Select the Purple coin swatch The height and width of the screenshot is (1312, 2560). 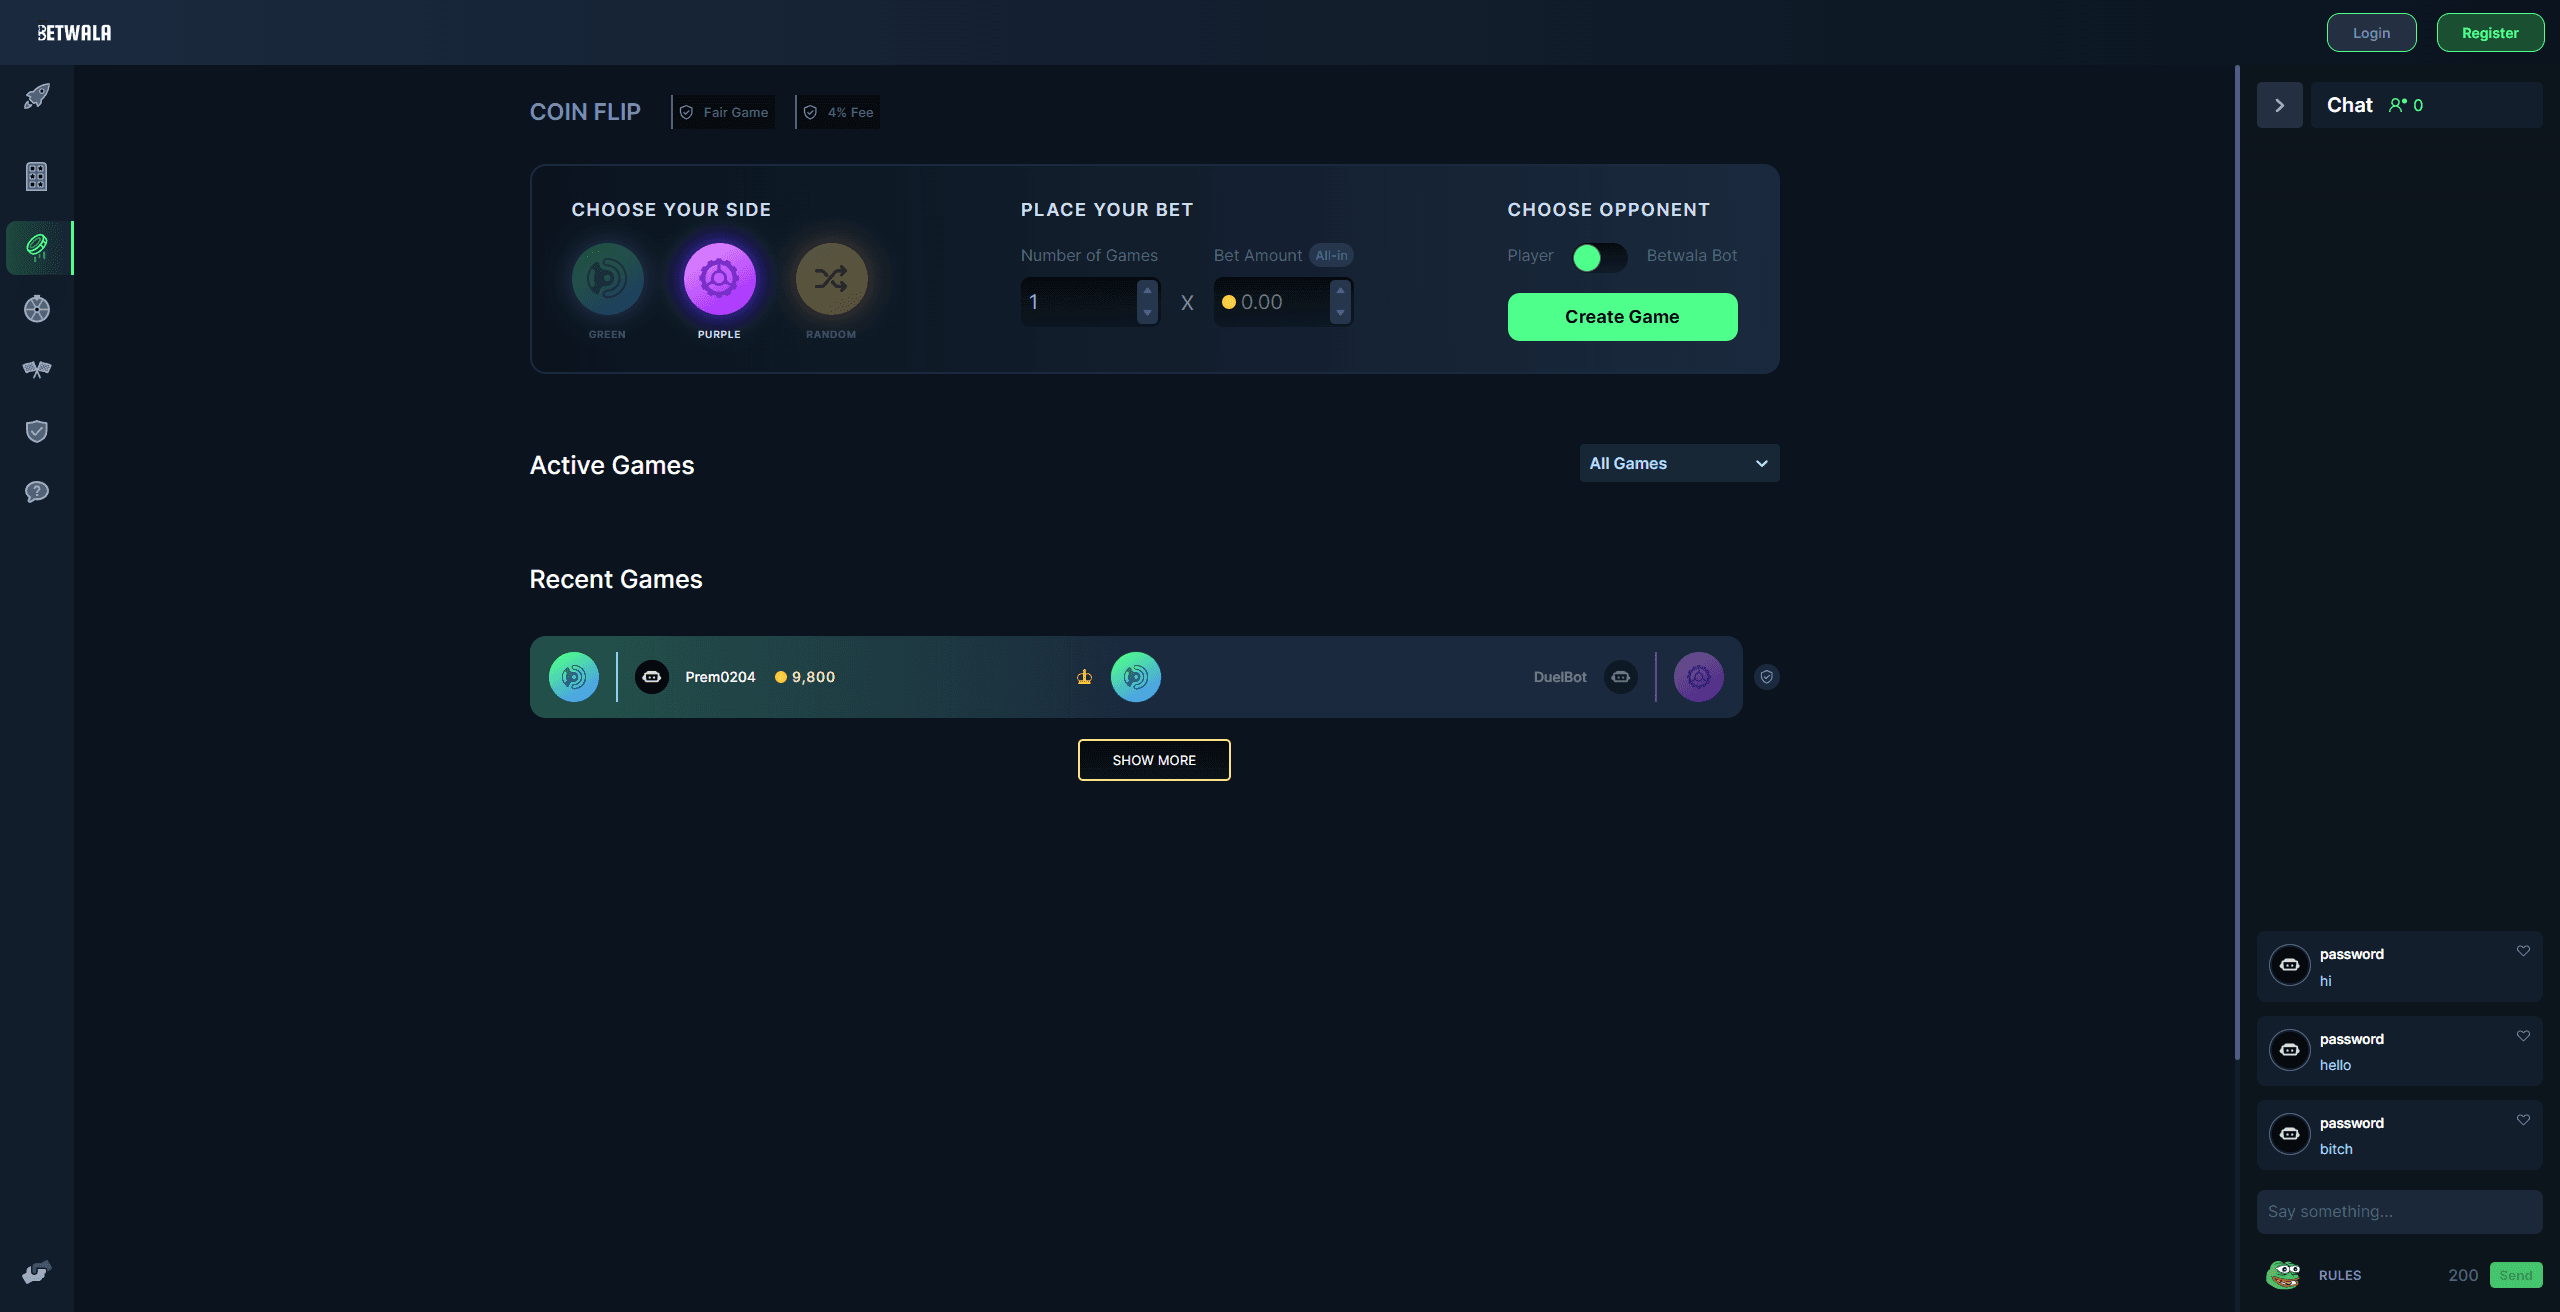click(719, 279)
